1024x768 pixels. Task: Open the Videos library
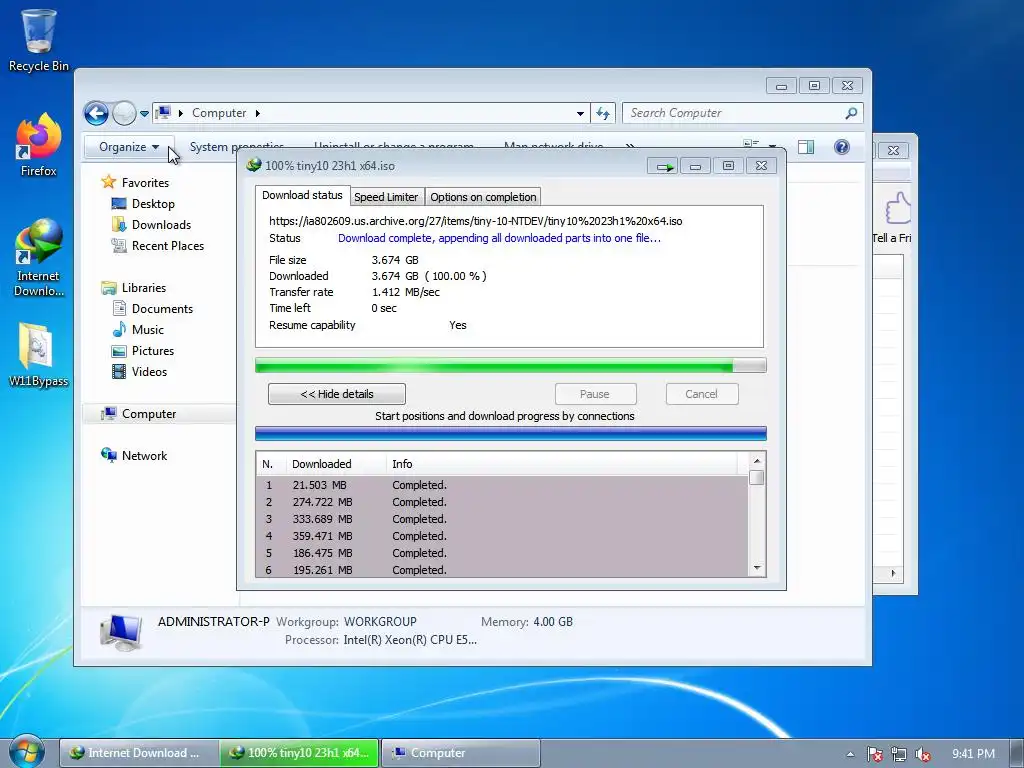coord(149,372)
